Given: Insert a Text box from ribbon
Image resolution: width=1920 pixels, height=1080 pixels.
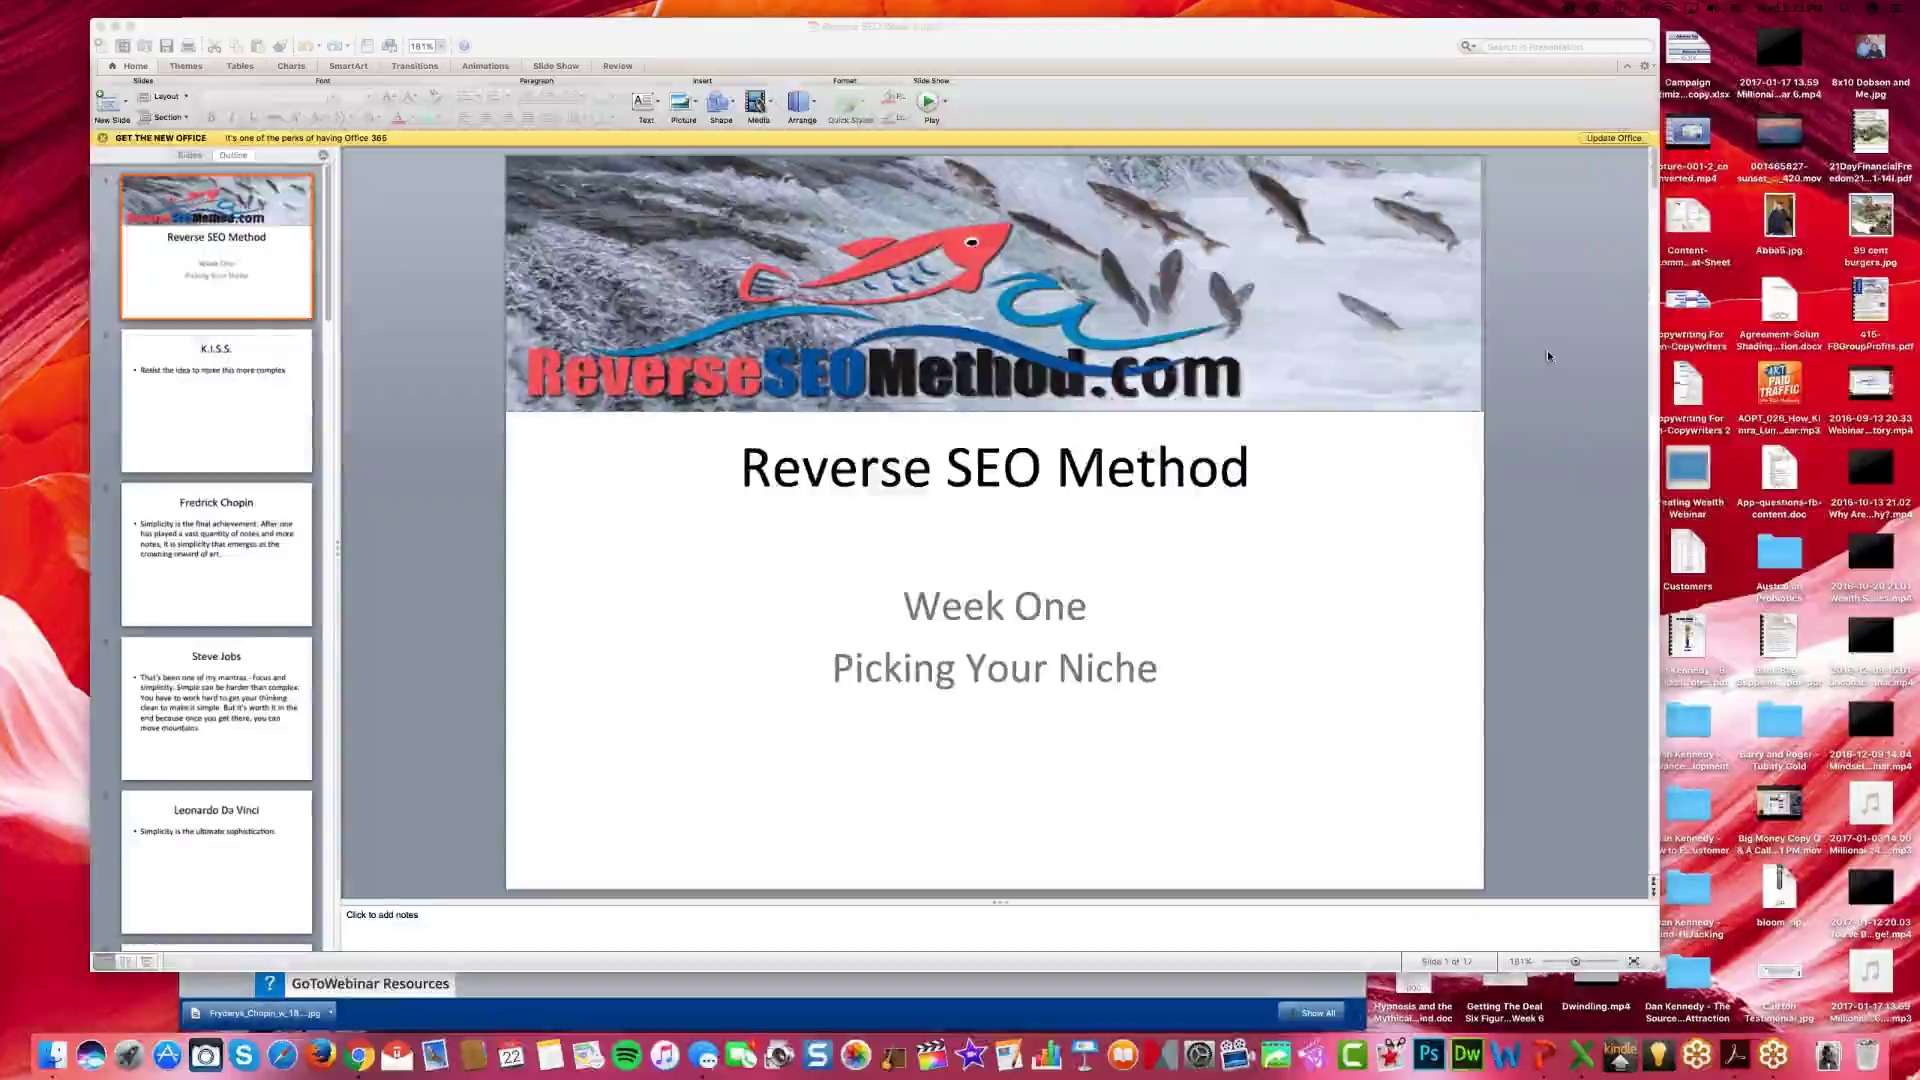Looking at the screenshot, I should [x=644, y=102].
